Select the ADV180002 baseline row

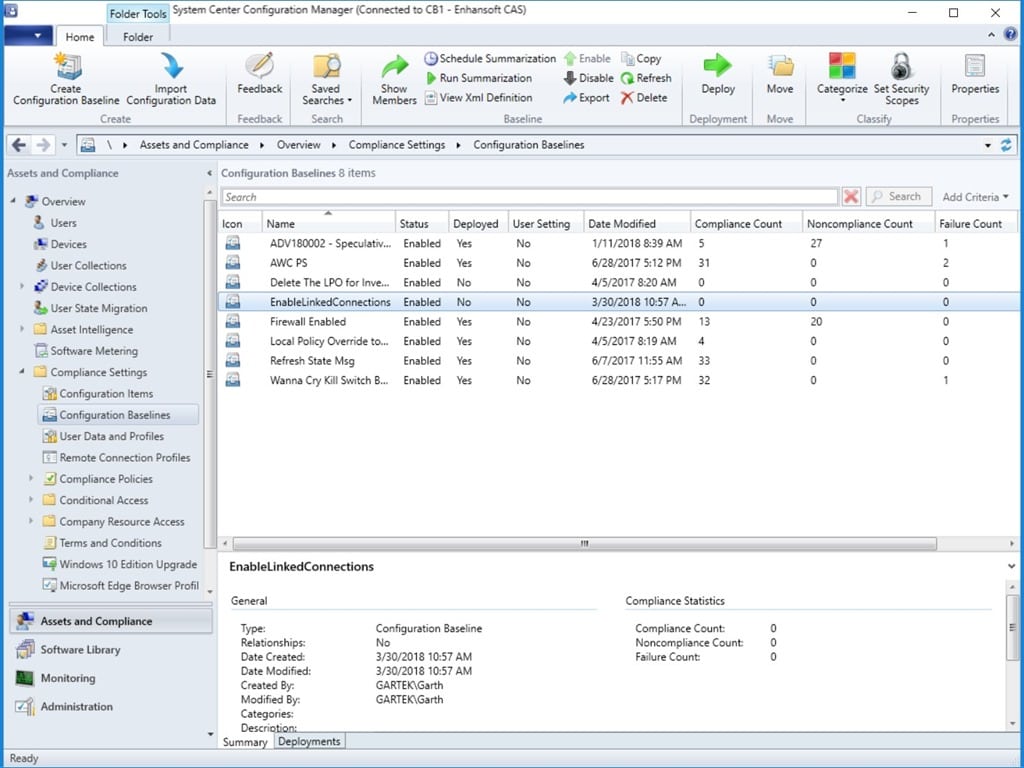pos(620,243)
